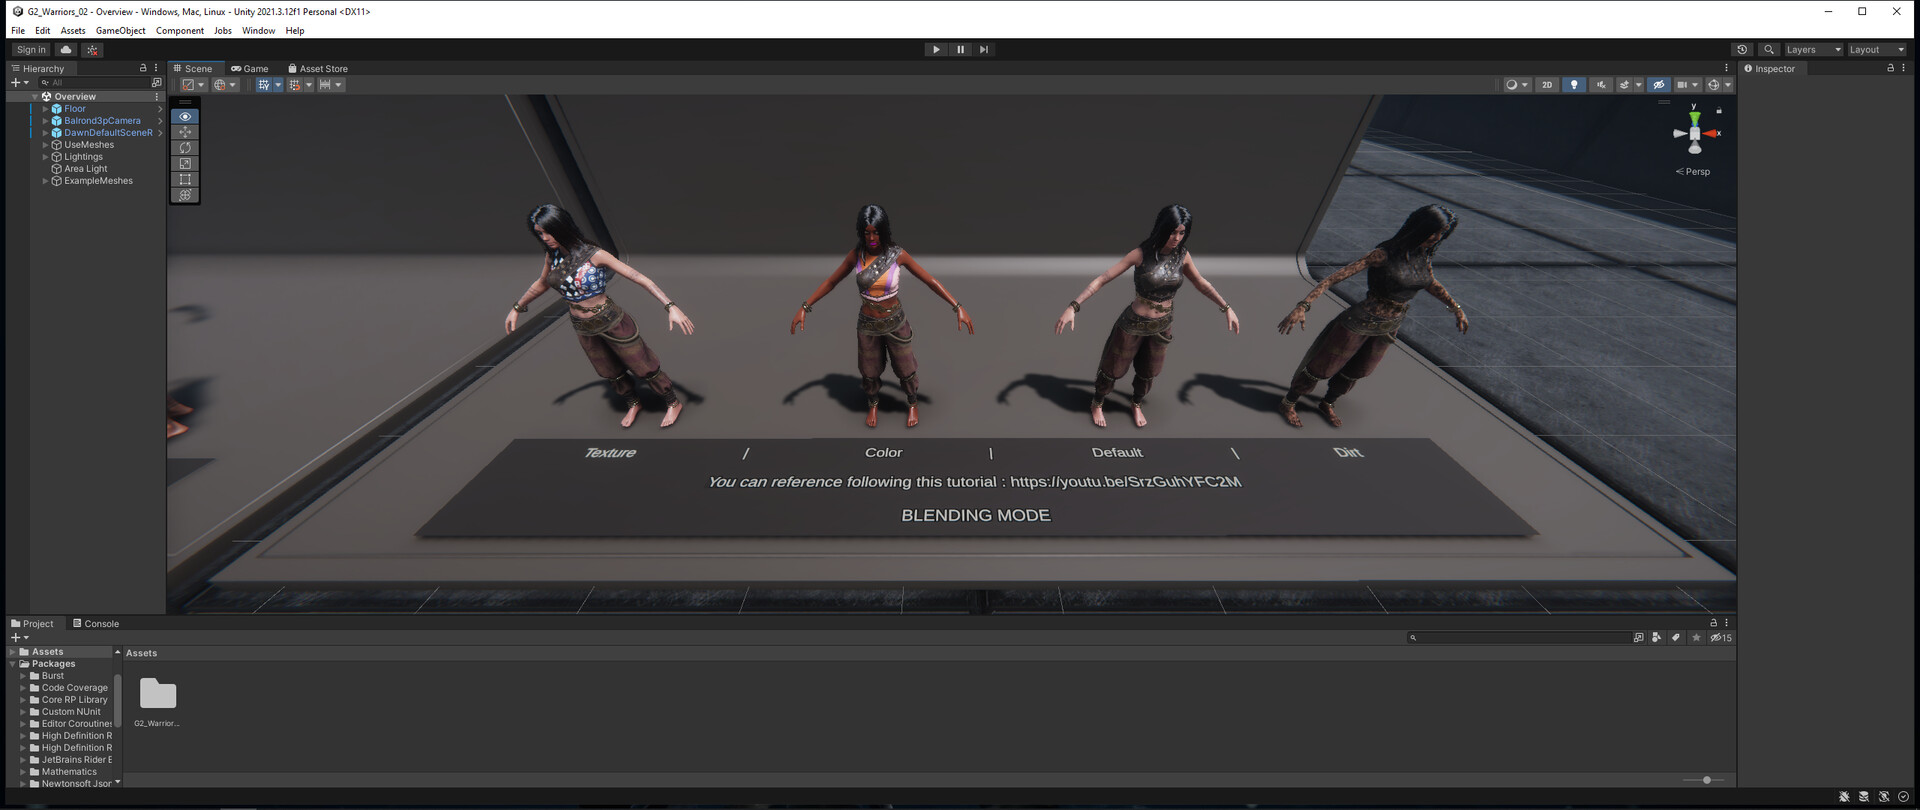Step one frame forward
The height and width of the screenshot is (810, 1920).
click(x=984, y=49)
